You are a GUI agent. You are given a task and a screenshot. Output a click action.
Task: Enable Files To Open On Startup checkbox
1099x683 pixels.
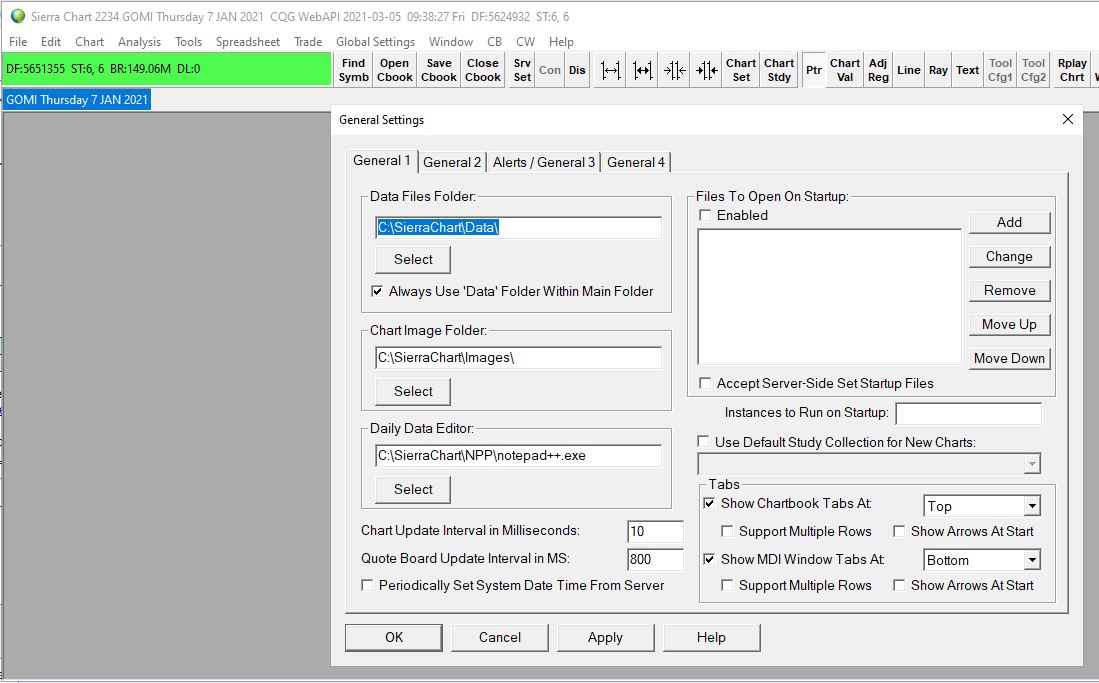(x=705, y=215)
